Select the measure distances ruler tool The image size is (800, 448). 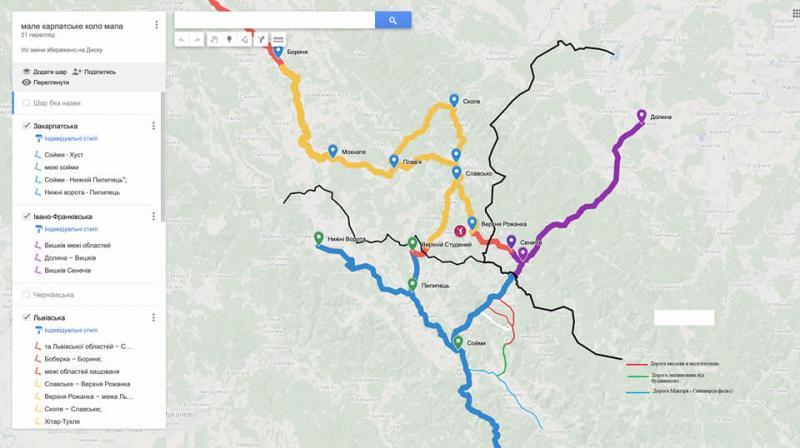[278, 40]
